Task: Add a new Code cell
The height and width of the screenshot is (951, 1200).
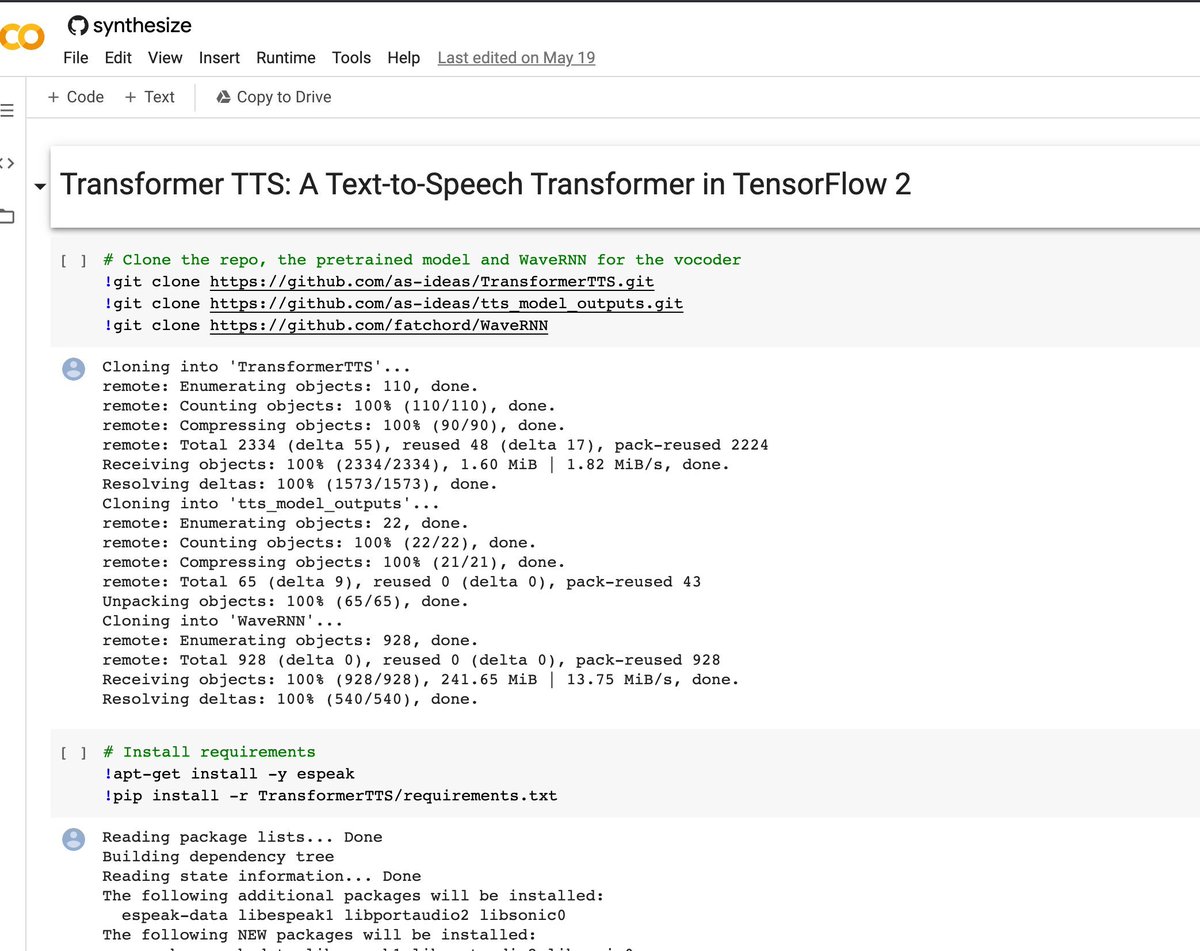Action: [x=76, y=97]
